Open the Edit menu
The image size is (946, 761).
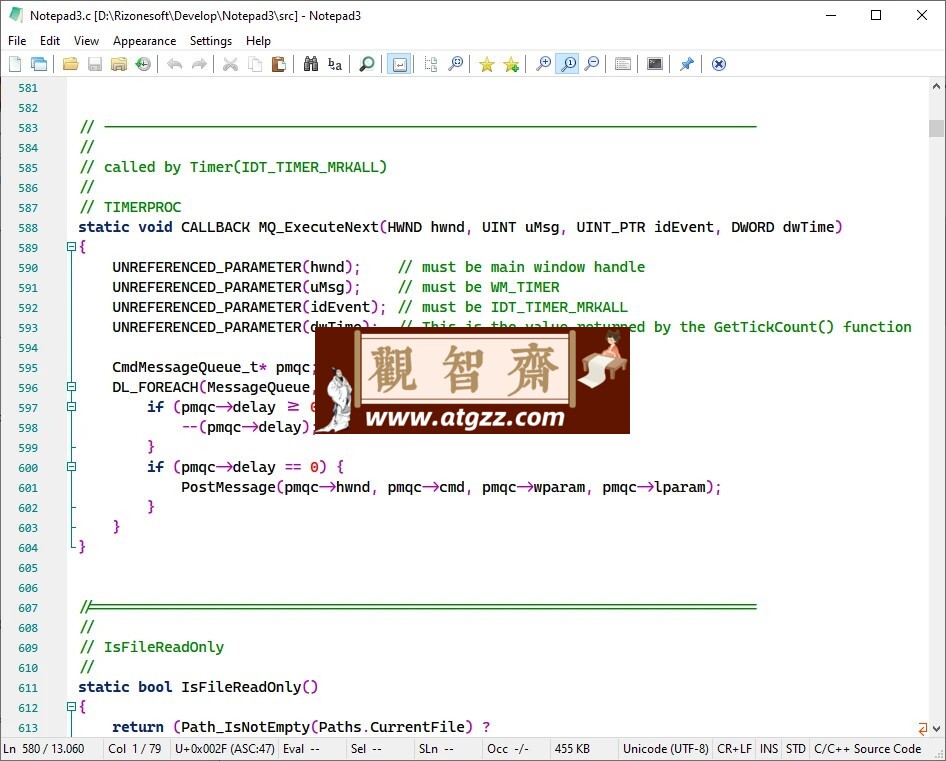pyautogui.click(x=49, y=40)
